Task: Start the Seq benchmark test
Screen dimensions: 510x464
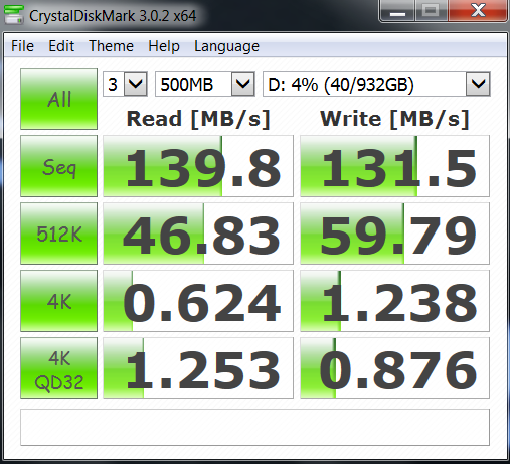Action: pos(59,166)
